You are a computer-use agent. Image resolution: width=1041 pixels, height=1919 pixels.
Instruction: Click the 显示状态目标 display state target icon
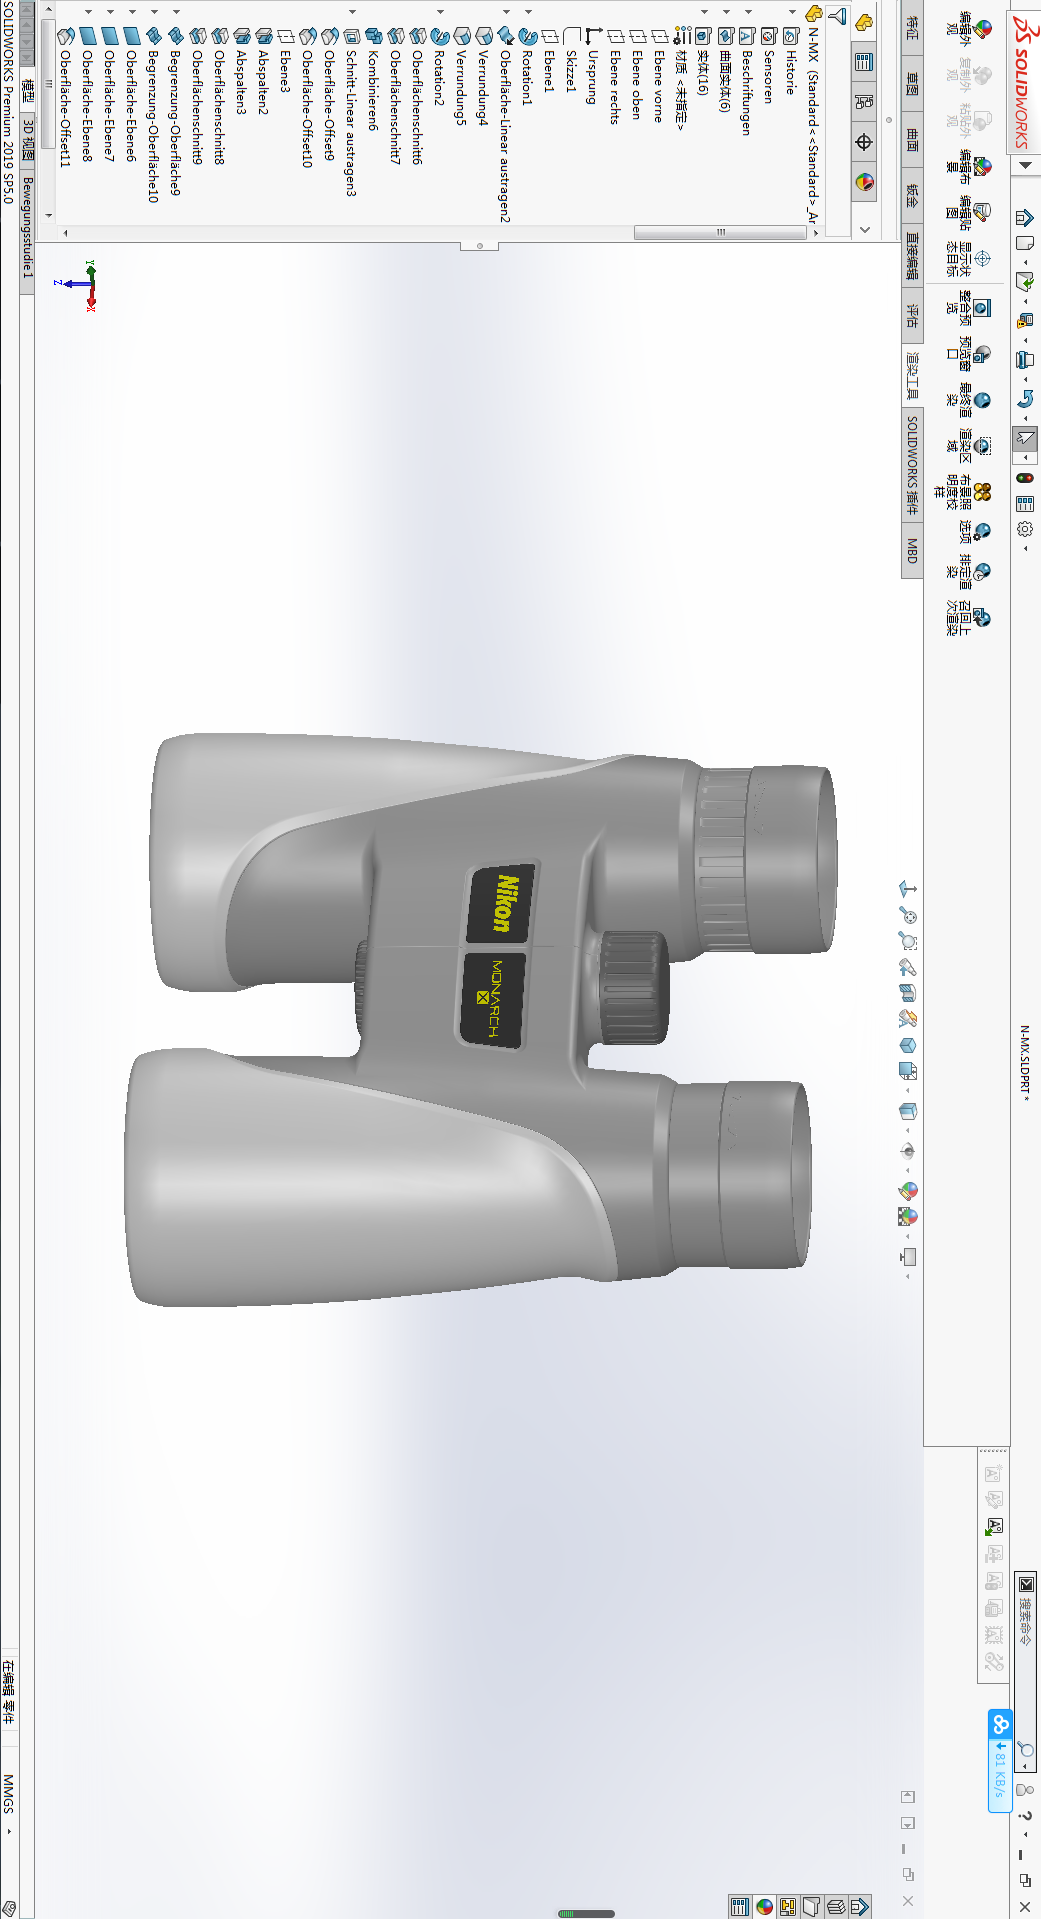pos(983,259)
